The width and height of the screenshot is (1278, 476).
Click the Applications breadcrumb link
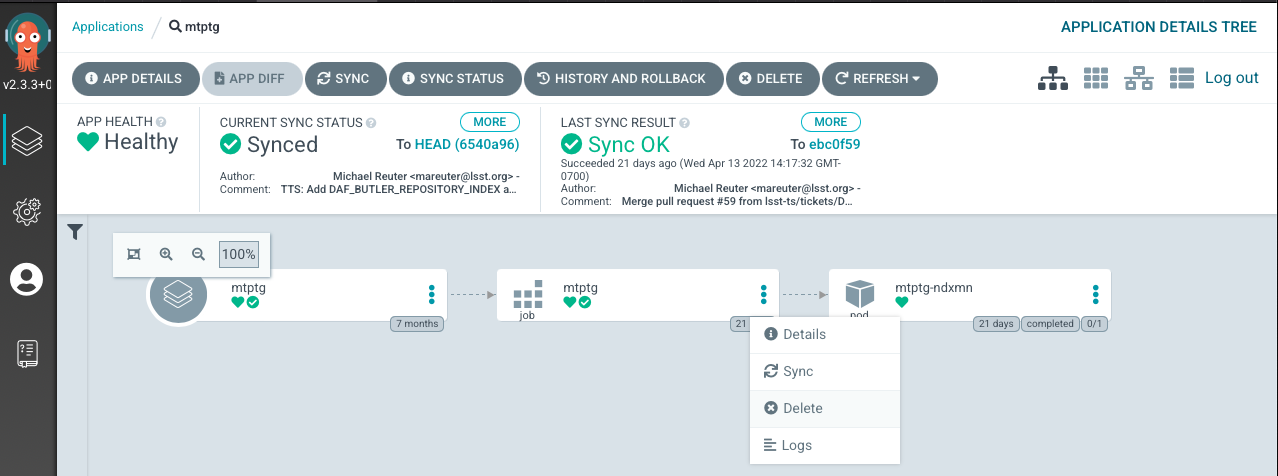108,27
